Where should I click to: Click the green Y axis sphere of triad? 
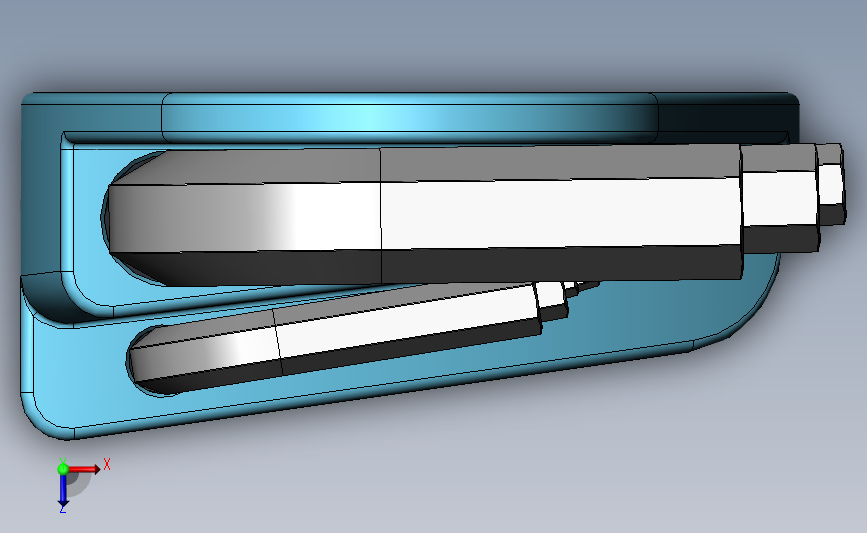click(63, 469)
